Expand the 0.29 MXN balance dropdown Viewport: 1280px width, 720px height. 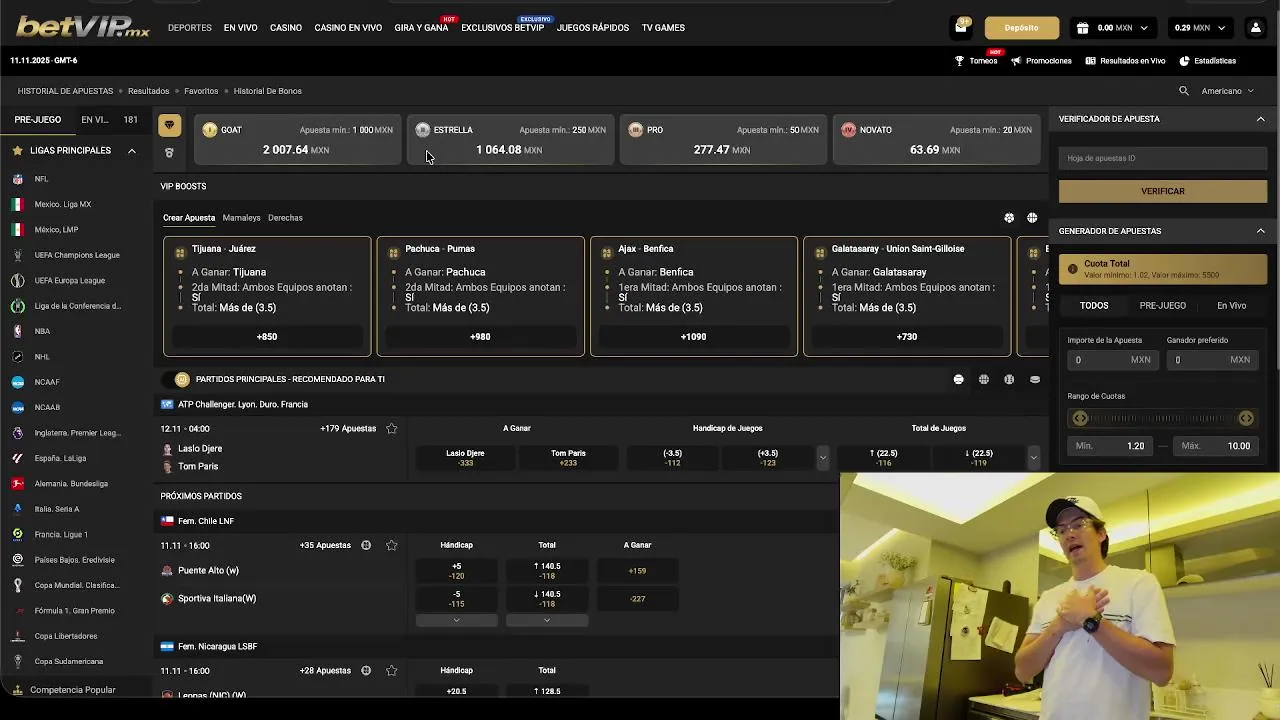coord(1223,28)
